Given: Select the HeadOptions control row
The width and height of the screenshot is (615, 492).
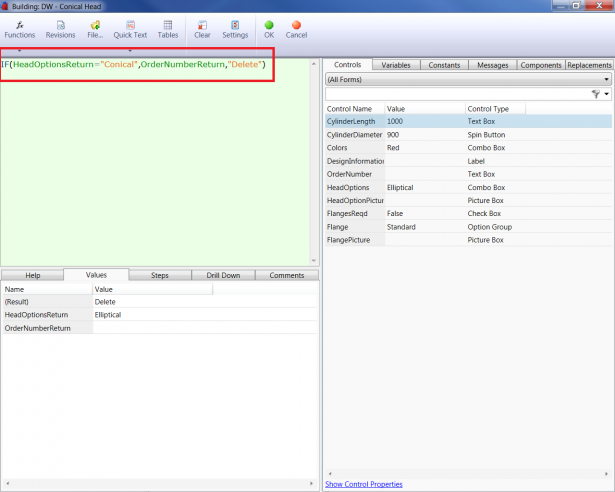Looking at the screenshot, I should [468, 187].
